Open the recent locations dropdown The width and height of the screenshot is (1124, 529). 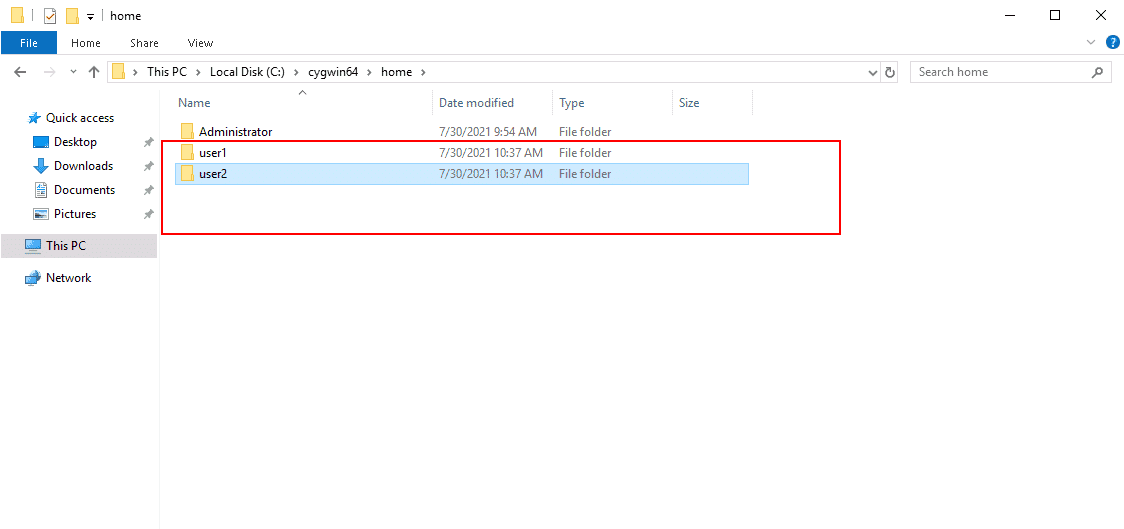coord(73,72)
